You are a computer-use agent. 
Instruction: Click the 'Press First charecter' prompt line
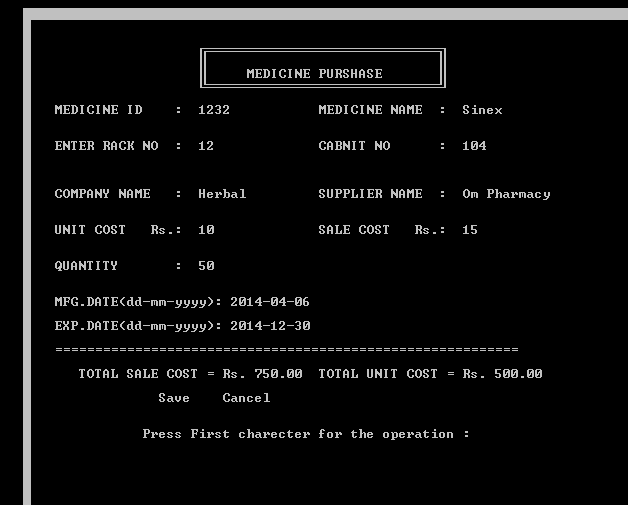click(306, 435)
